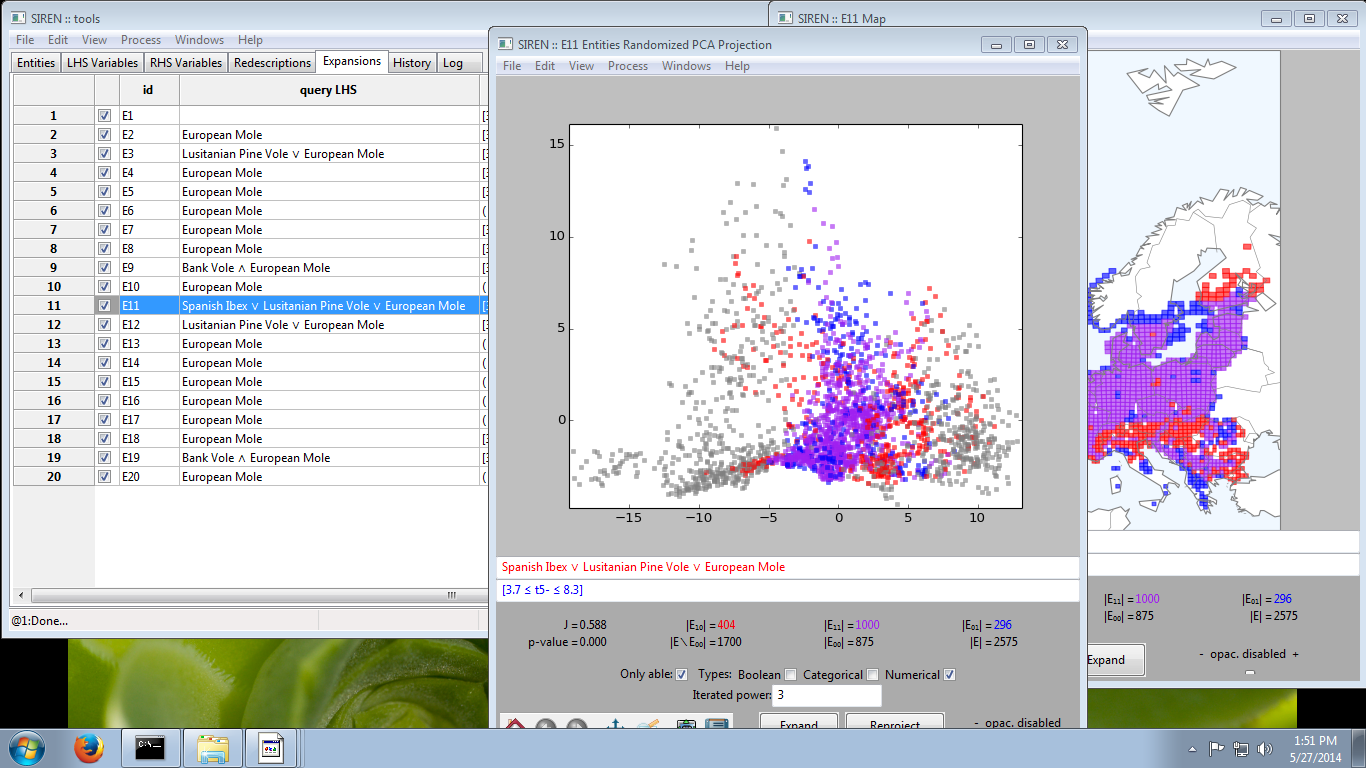The width and height of the screenshot is (1366, 768).
Task: Open View menu in PCA Projection window
Action: tap(581, 66)
